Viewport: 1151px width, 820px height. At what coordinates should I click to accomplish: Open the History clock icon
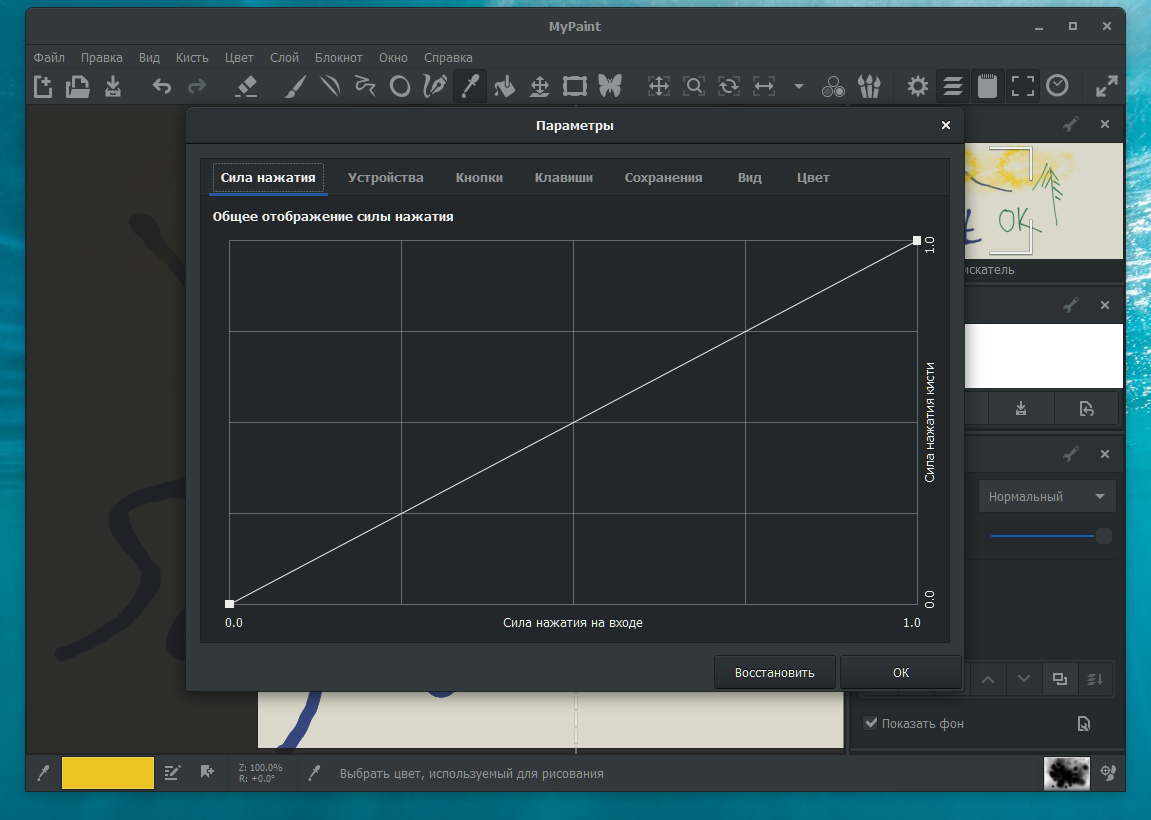click(1057, 86)
